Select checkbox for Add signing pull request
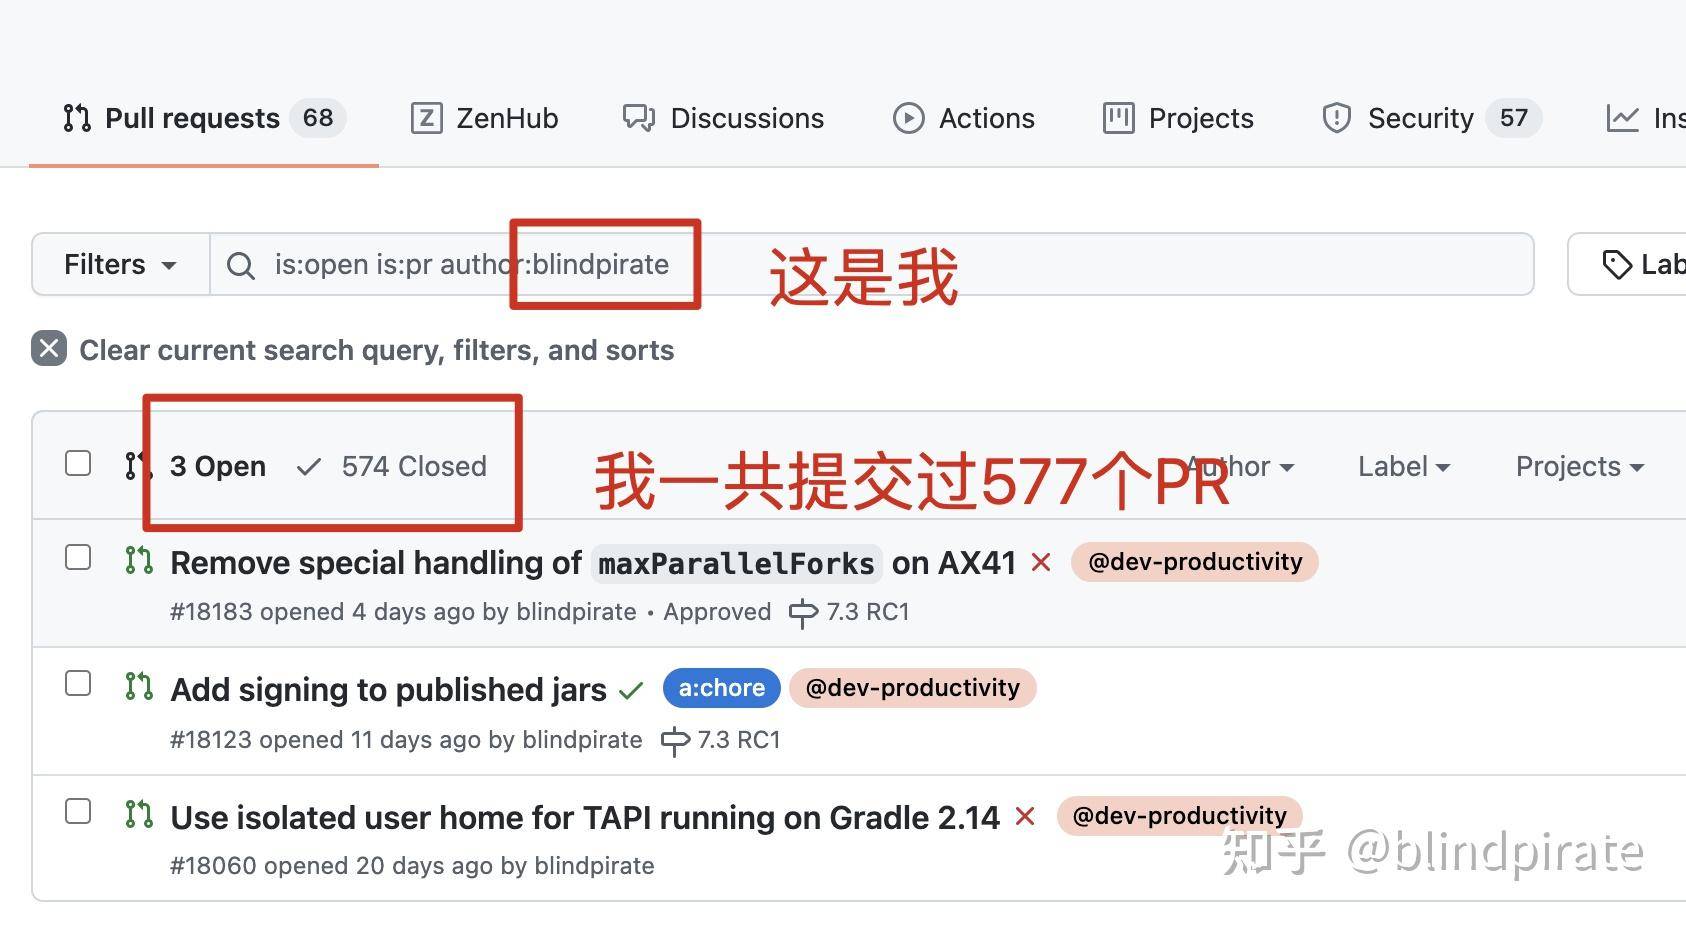This screenshot has height=926, width=1686. point(78,683)
